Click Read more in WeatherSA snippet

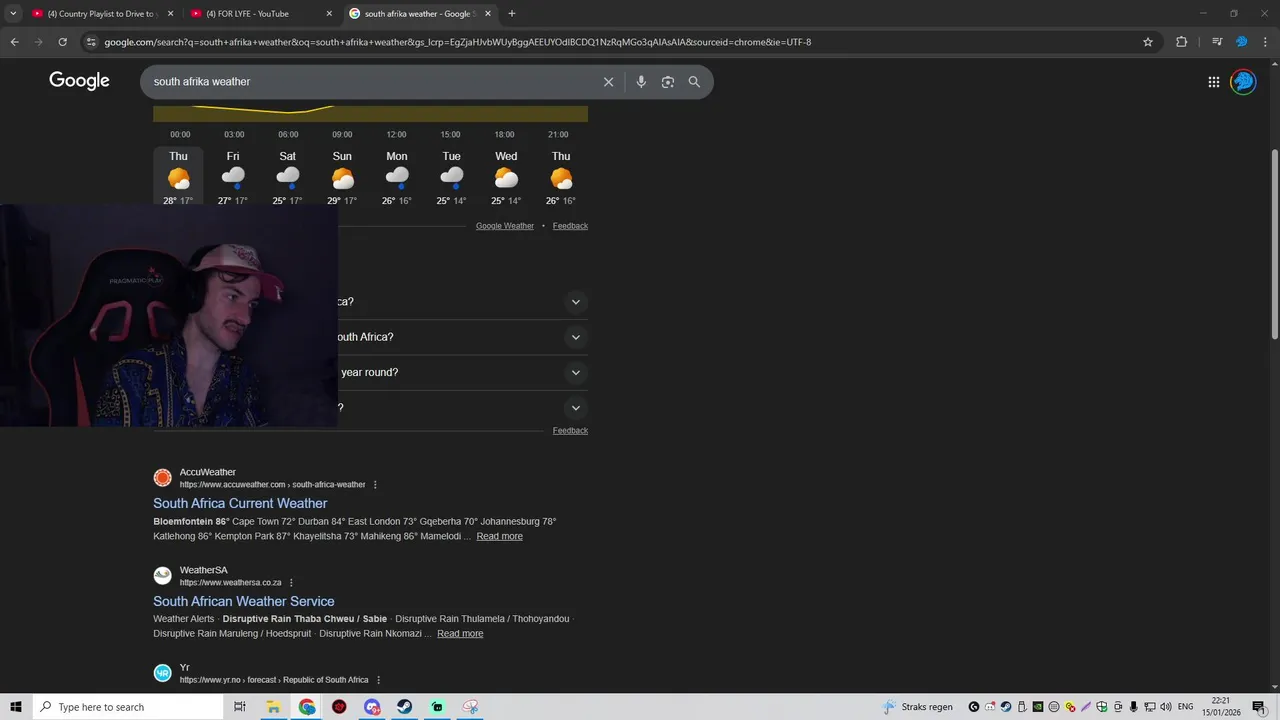tap(460, 634)
